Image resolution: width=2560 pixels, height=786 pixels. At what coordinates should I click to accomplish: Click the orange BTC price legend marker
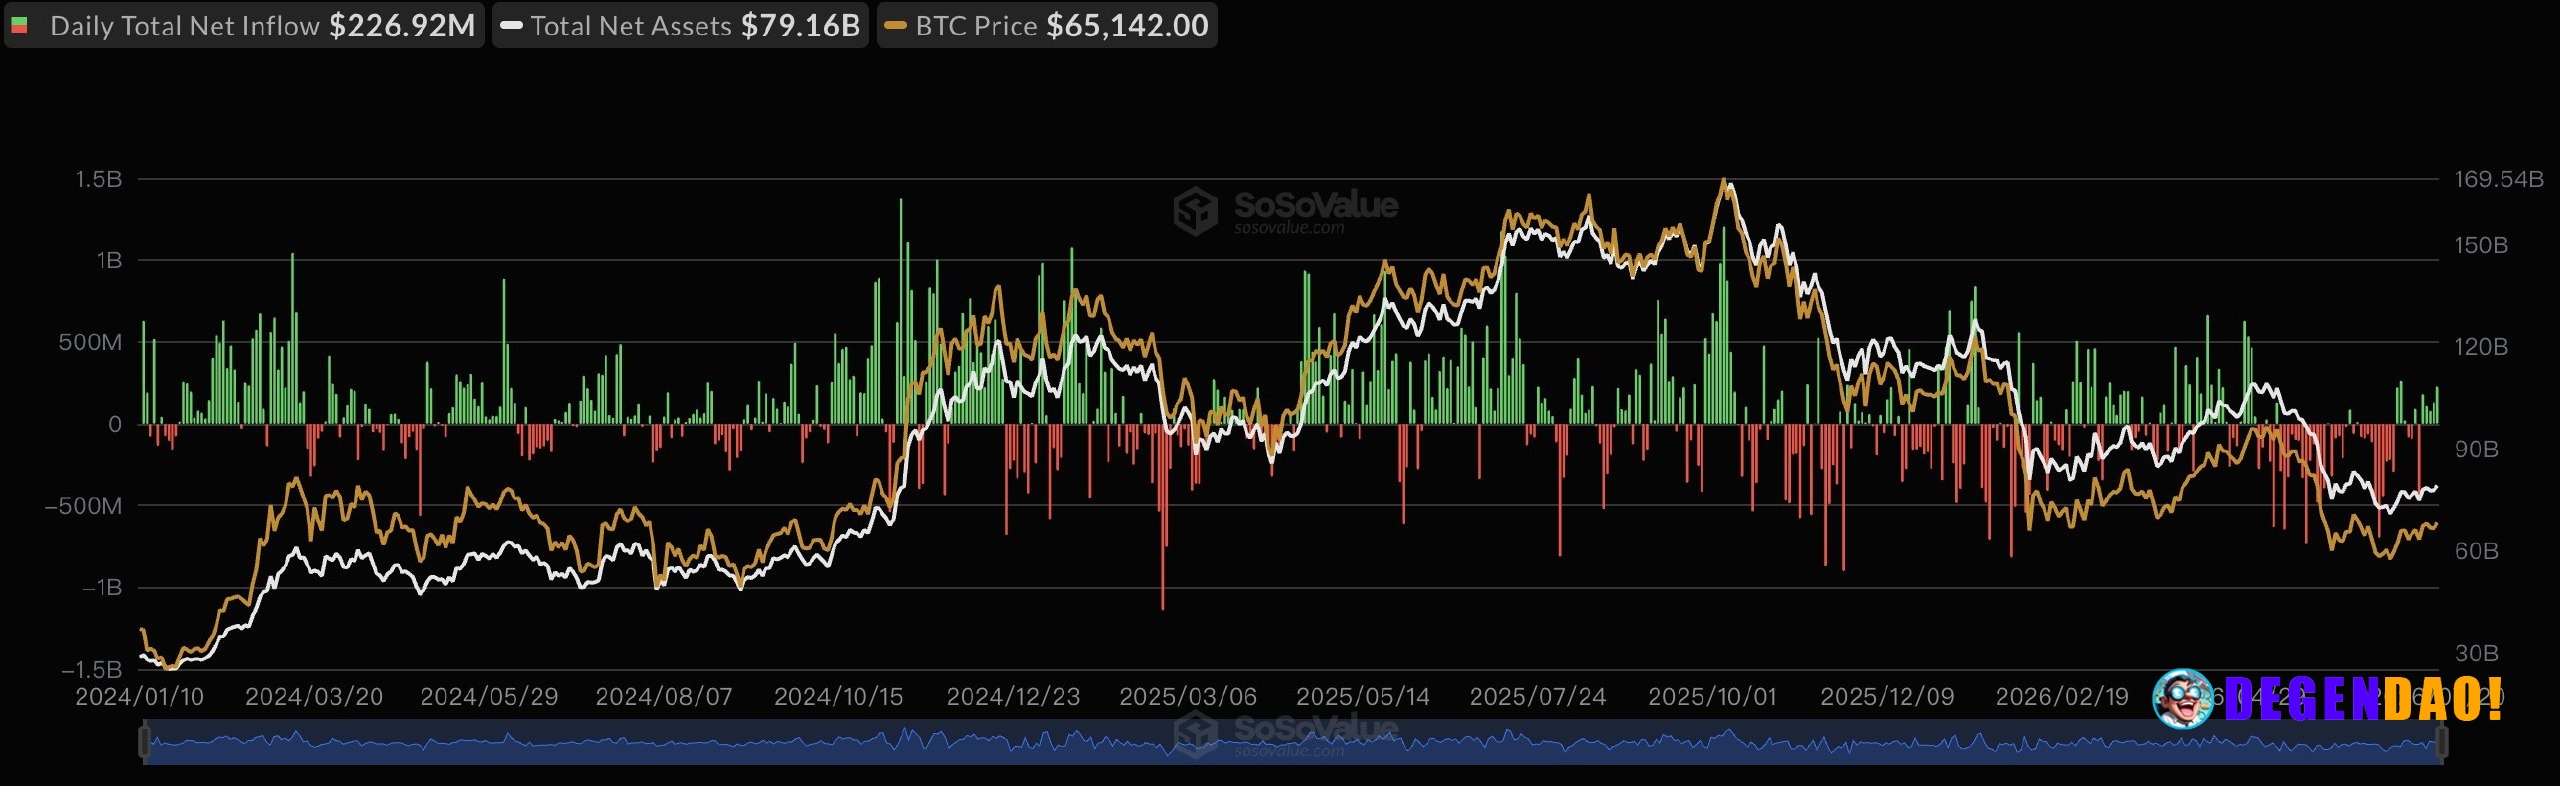895,26
